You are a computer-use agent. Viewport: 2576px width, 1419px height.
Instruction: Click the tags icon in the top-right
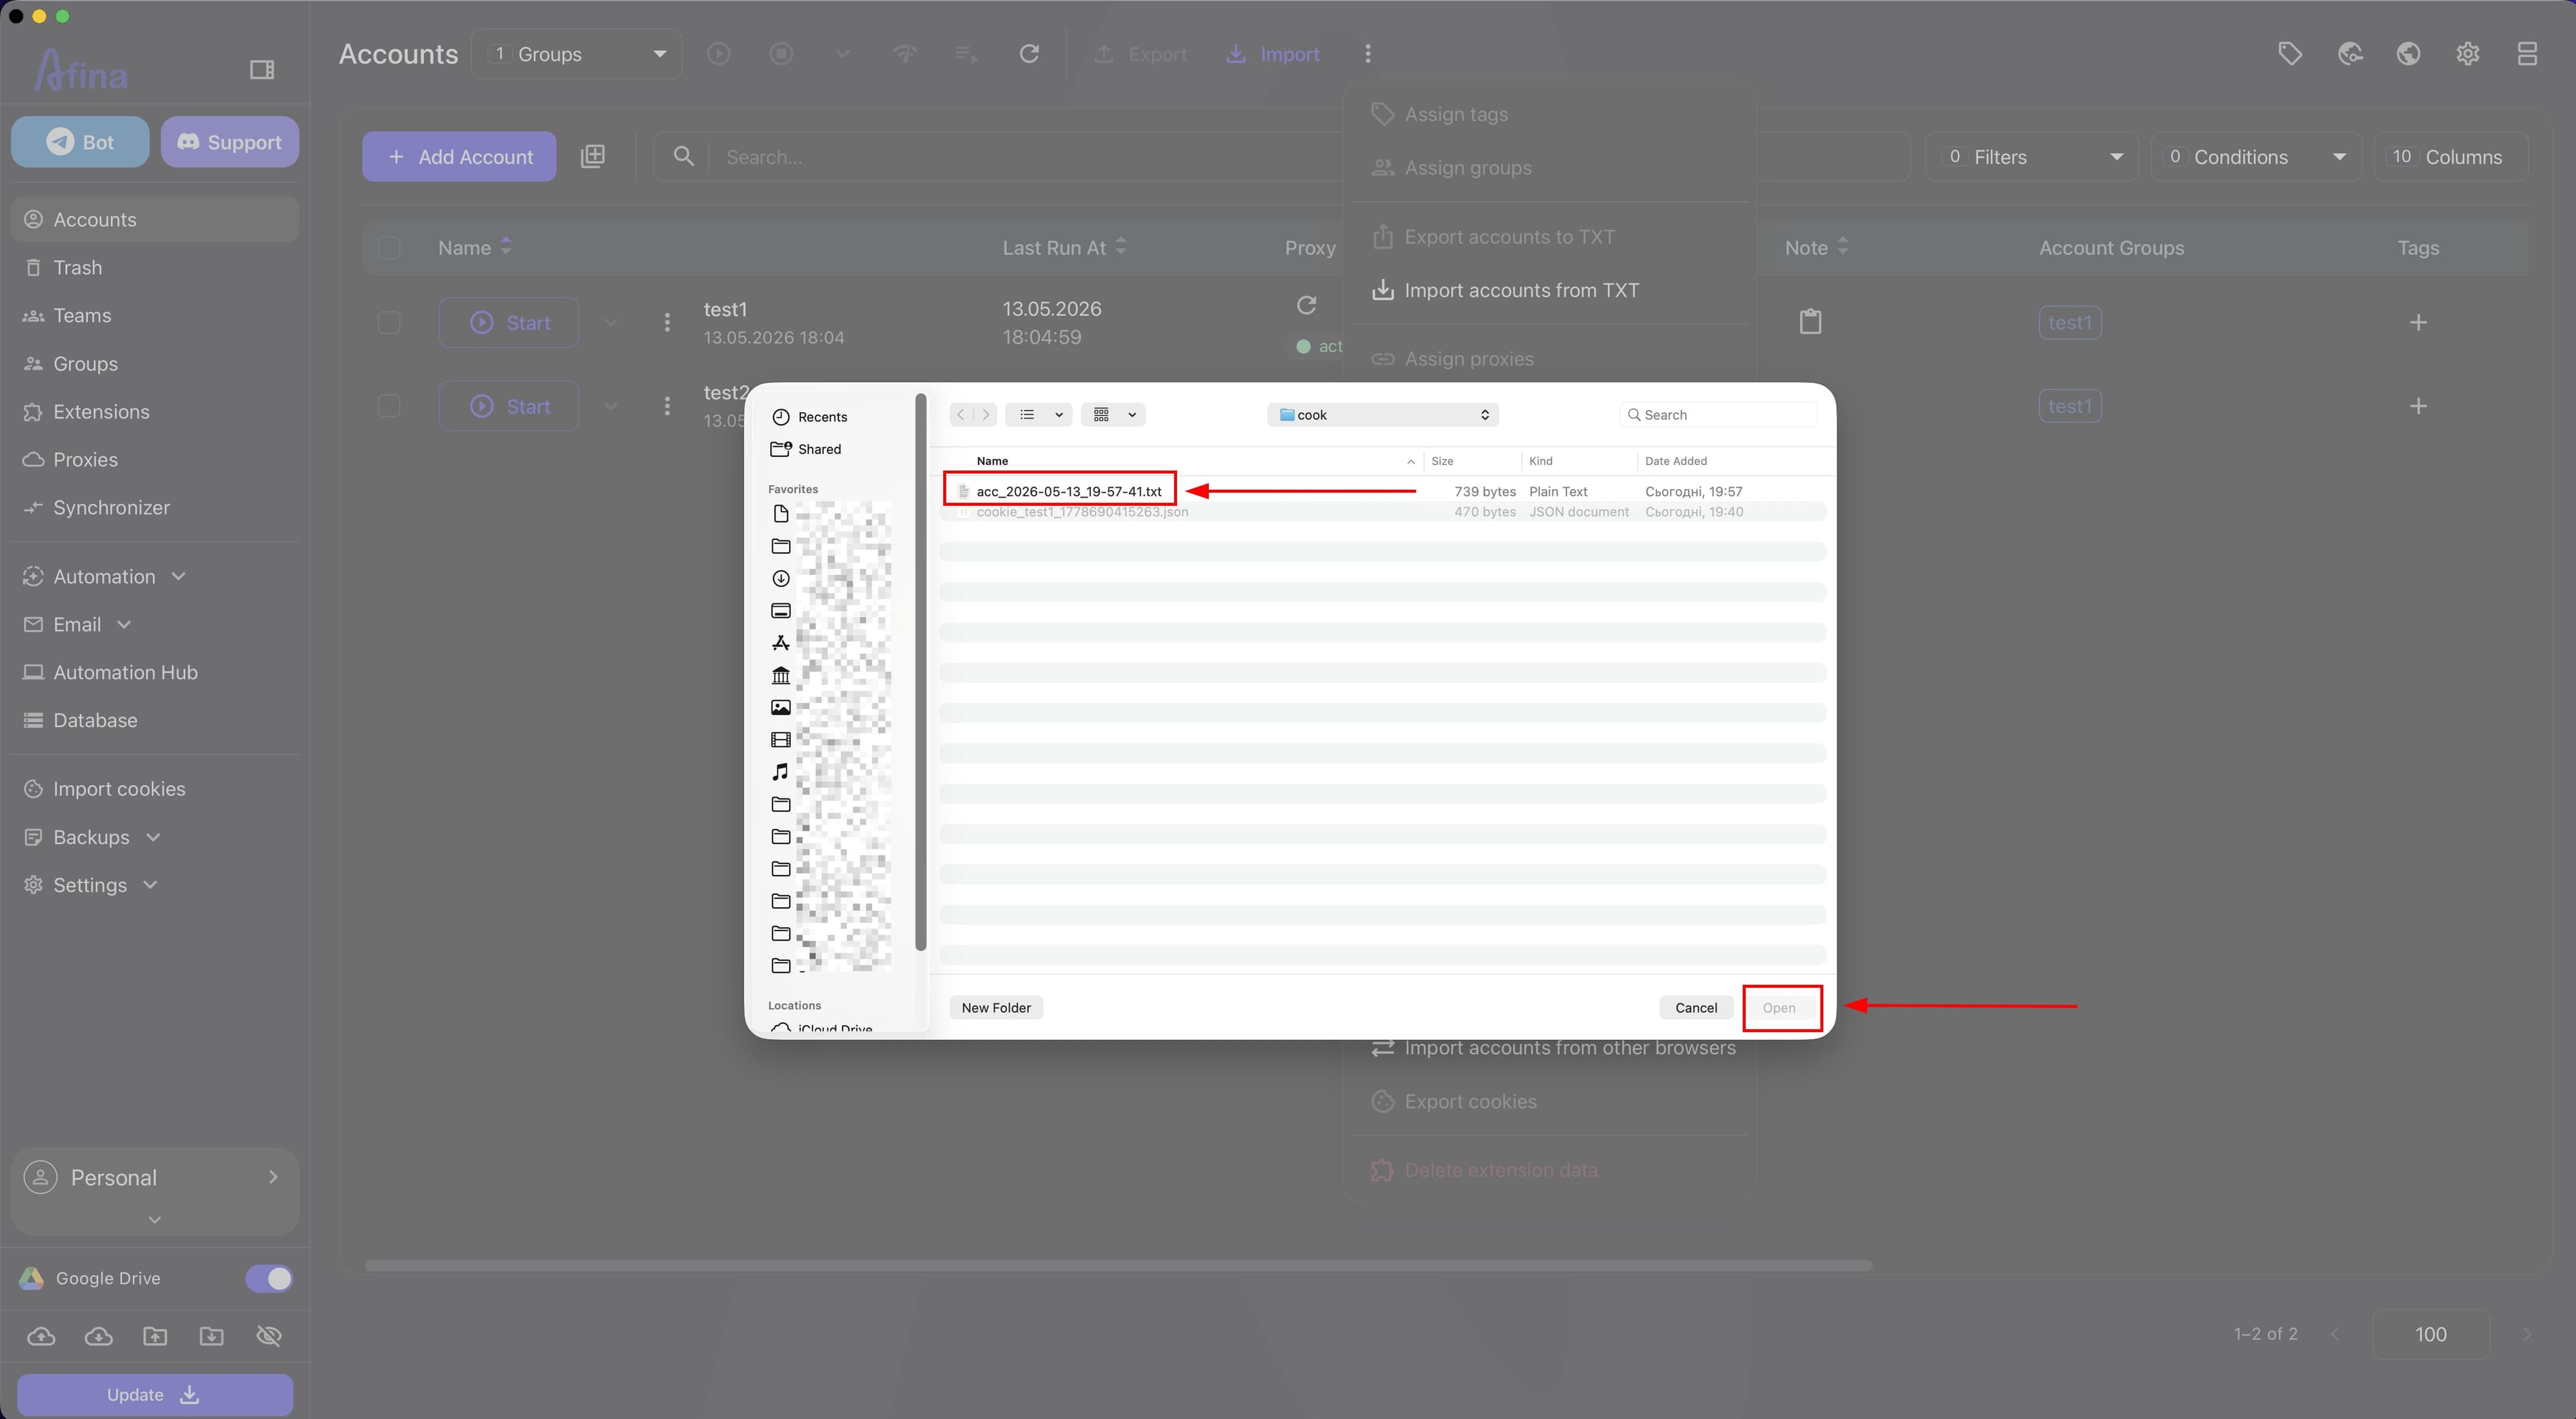[x=2290, y=54]
